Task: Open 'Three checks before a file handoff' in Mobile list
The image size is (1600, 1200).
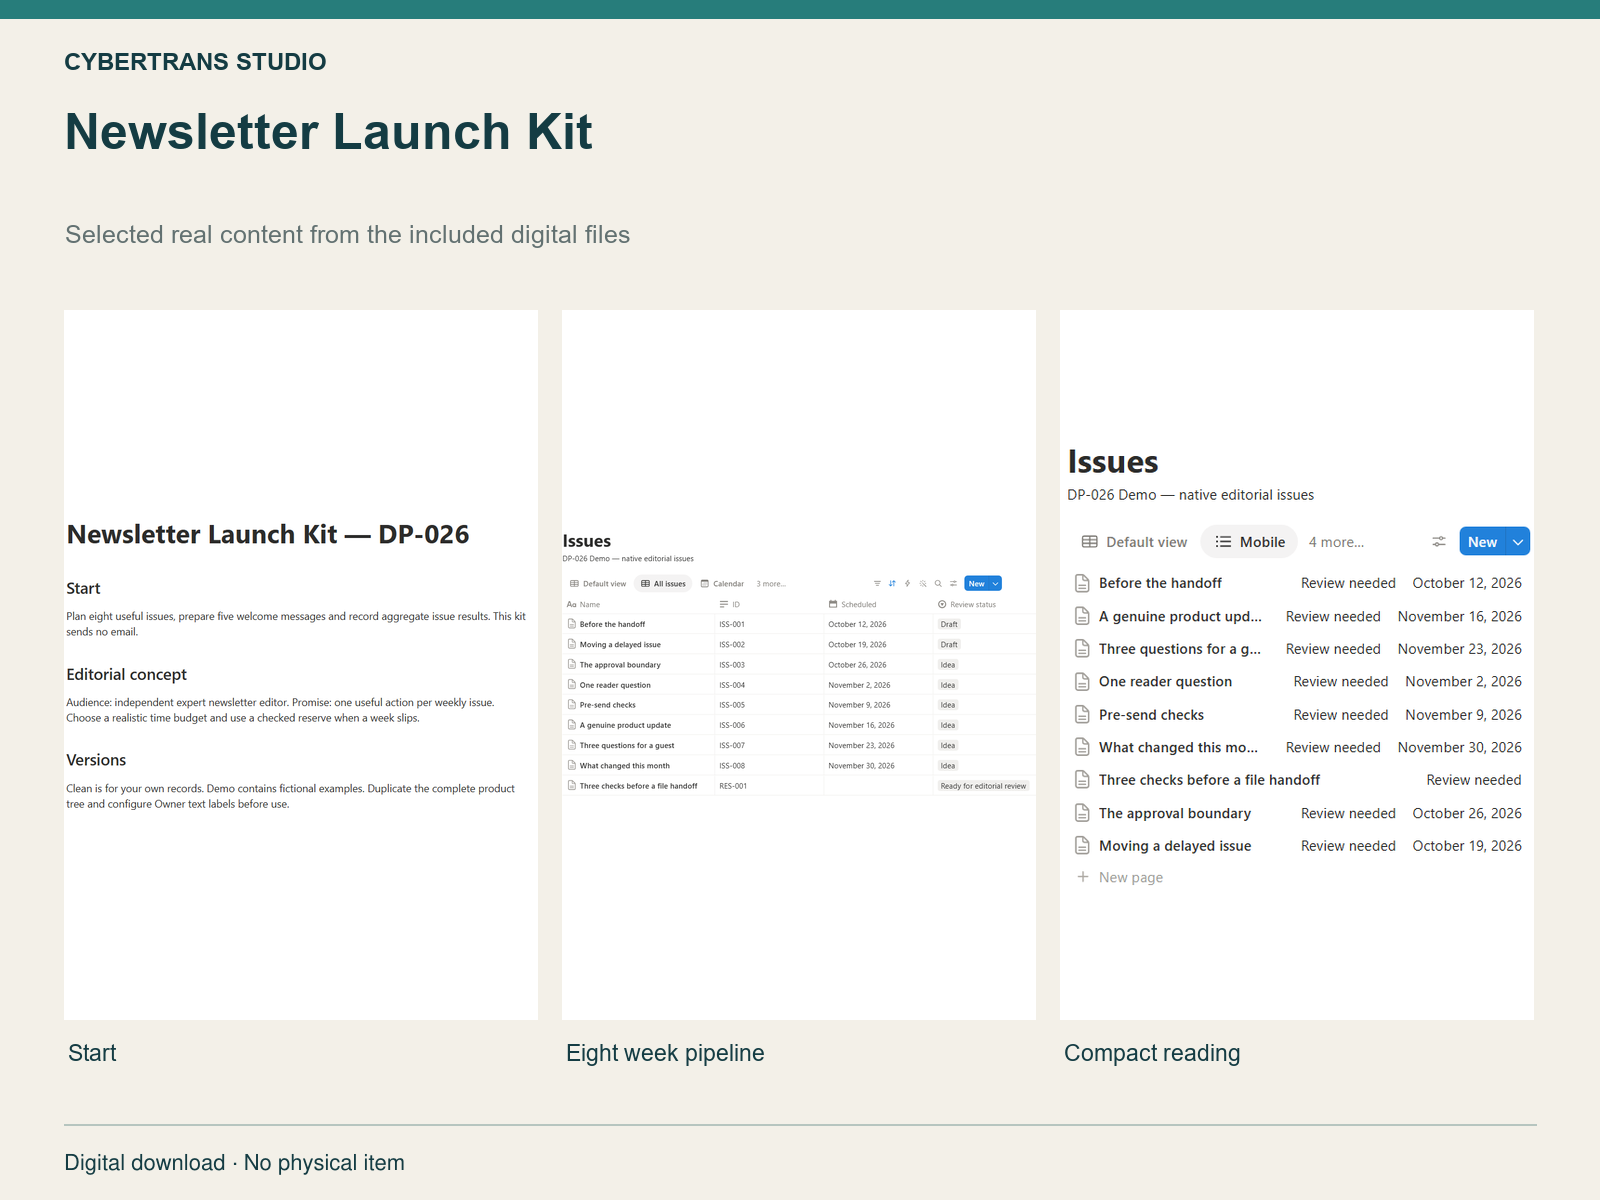Action: tap(1209, 780)
